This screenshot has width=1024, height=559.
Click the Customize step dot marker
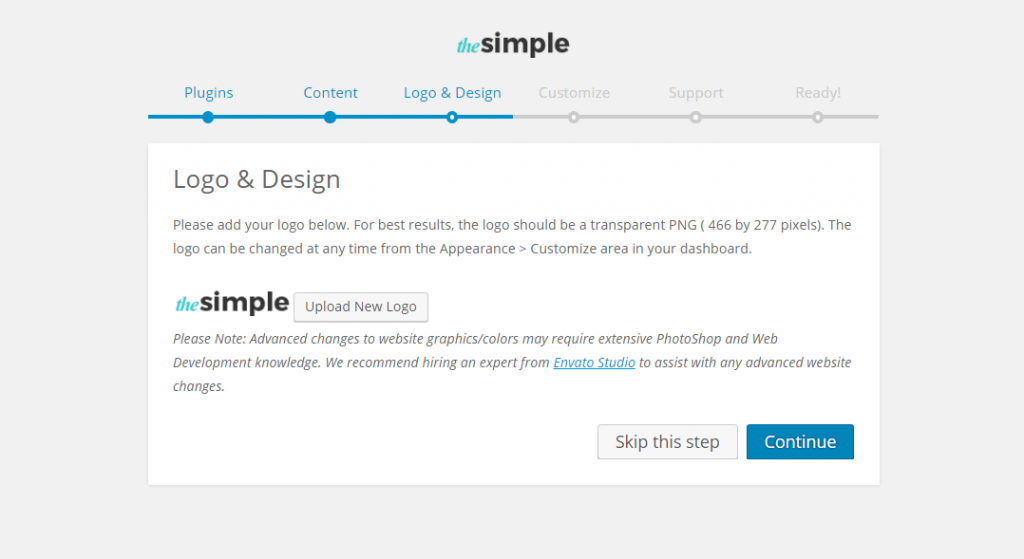click(x=573, y=118)
